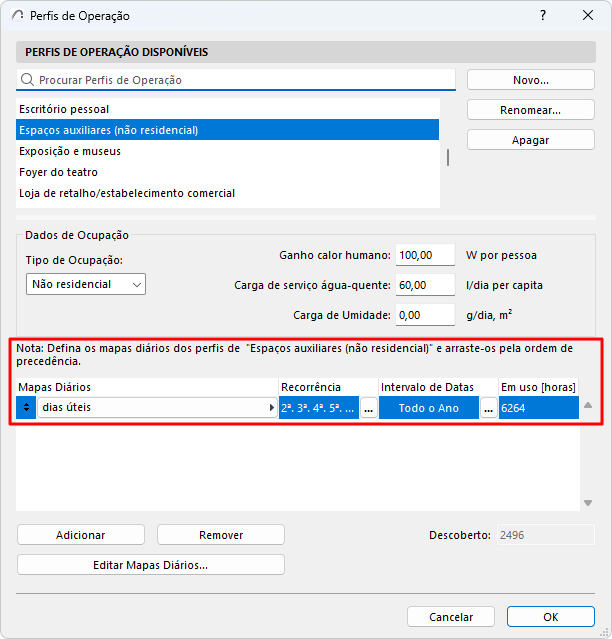Select the Escritório pessoal profile

227,109
